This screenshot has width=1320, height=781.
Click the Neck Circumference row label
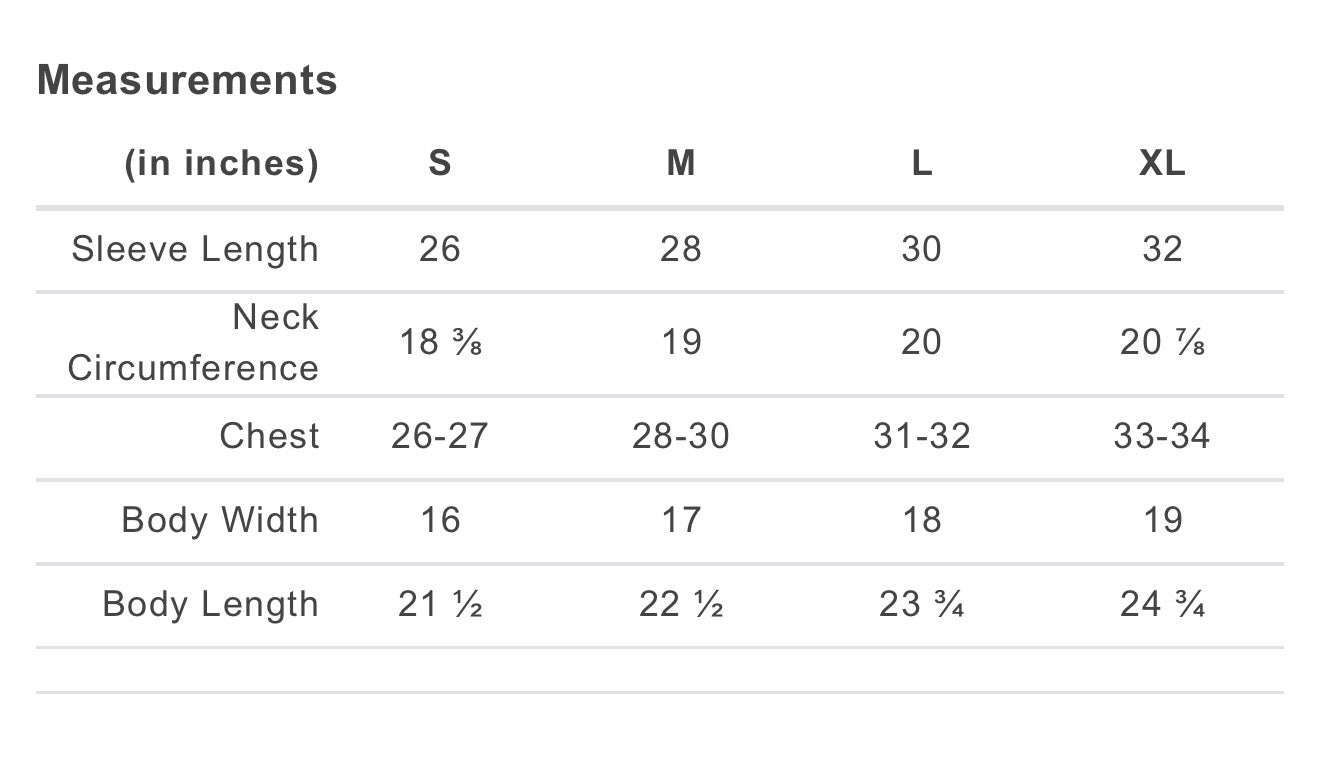point(193,342)
